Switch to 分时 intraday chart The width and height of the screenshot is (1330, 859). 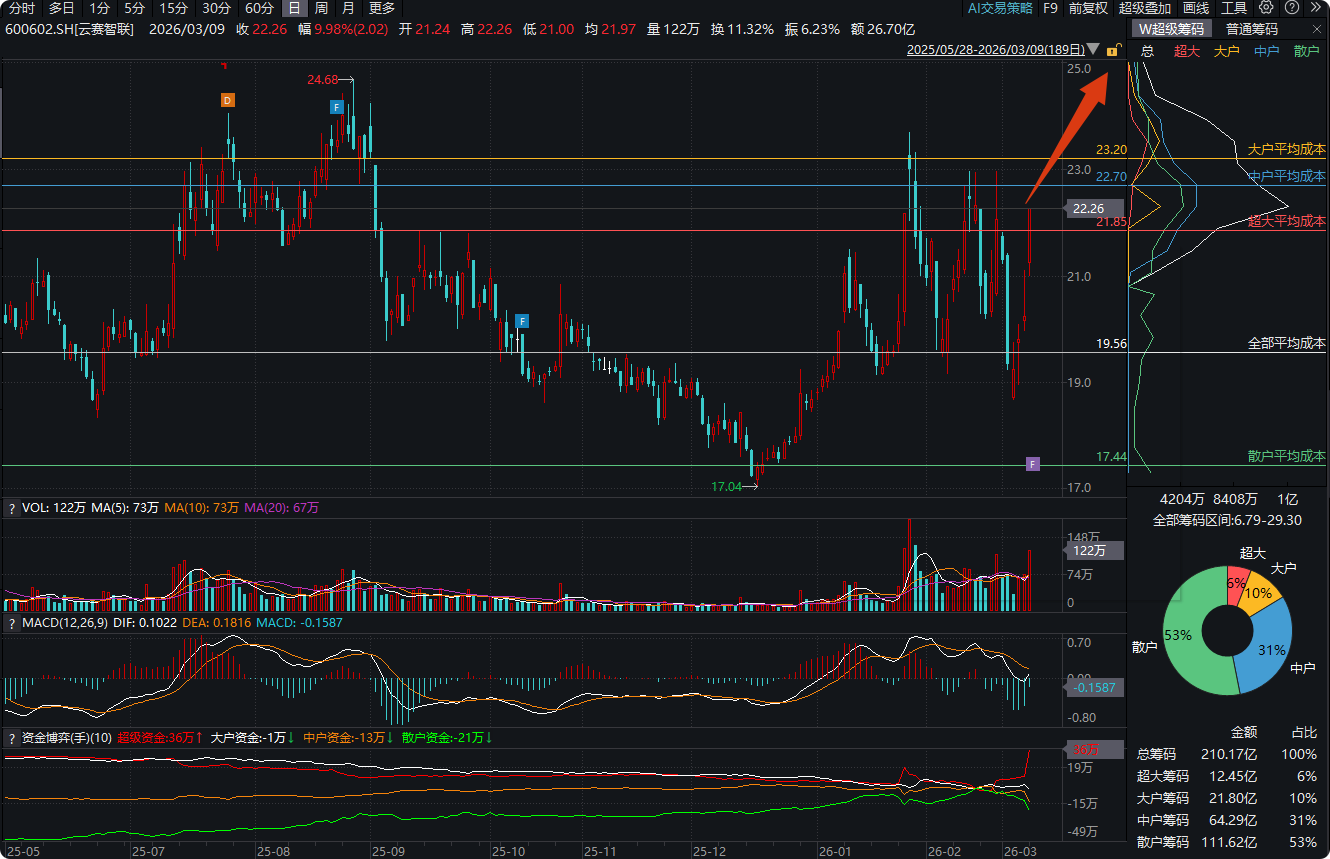22,8
